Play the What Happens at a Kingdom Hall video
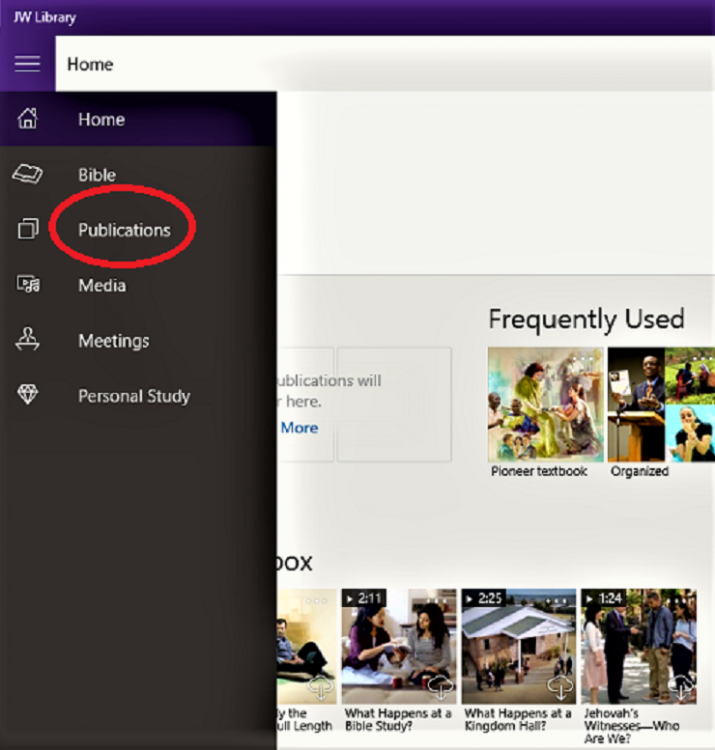The width and height of the screenshot is (715, 750). pos(519,646)
